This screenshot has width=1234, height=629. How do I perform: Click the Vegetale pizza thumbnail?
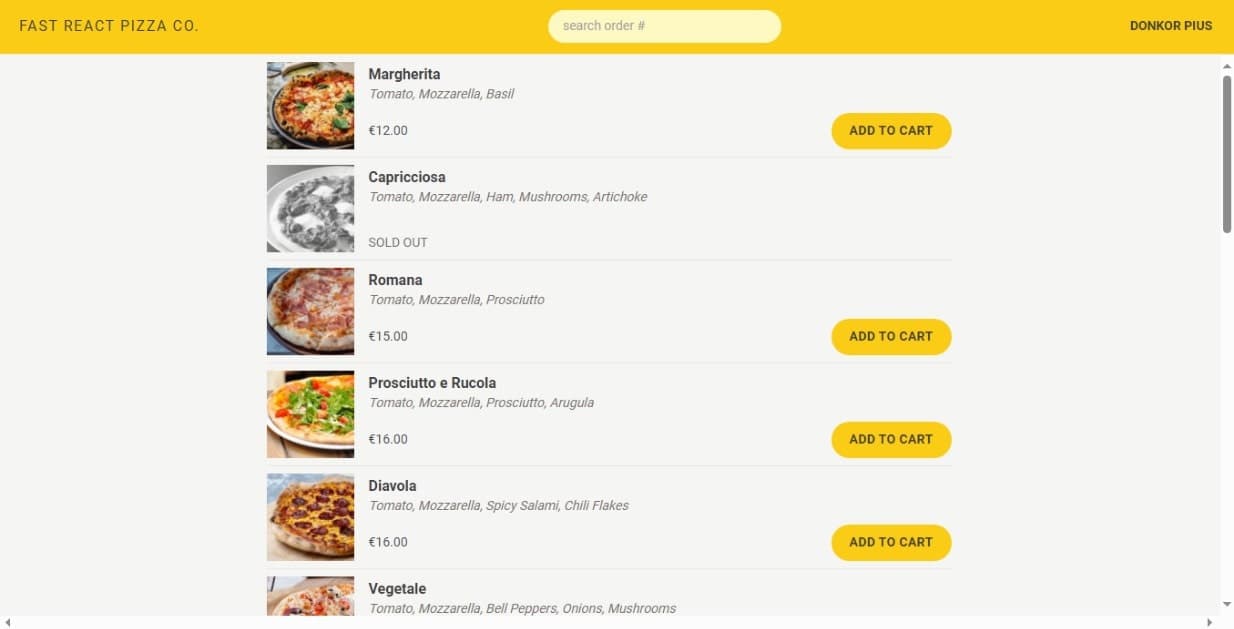pos(310,597)
